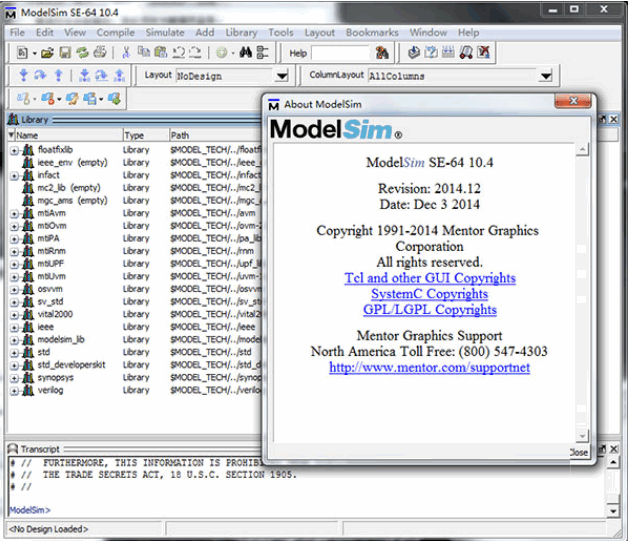Expand the infact library node
Image resolution: width=629 pixels, height=541 pixels.
point(14,176)
